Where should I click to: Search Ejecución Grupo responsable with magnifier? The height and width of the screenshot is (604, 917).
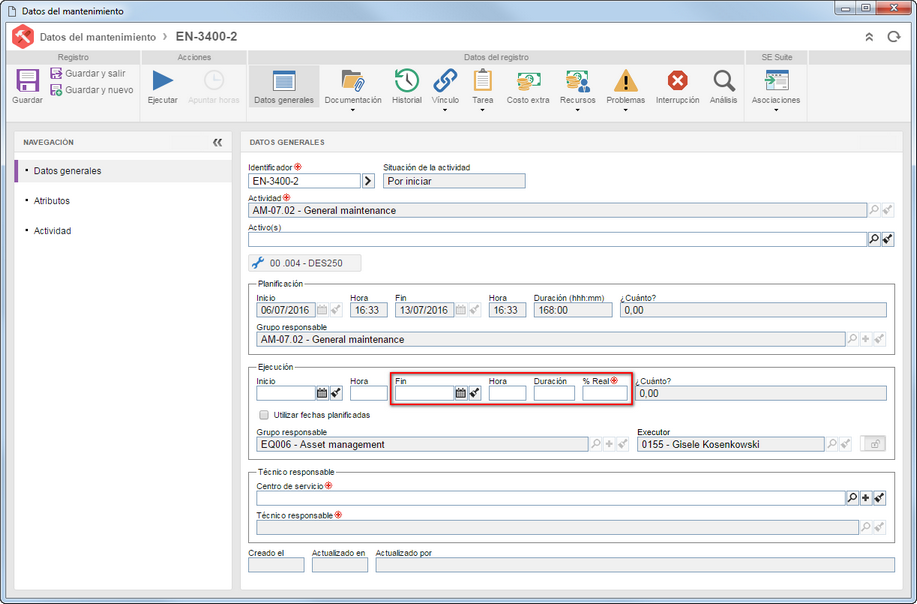[x=595, y=444]
